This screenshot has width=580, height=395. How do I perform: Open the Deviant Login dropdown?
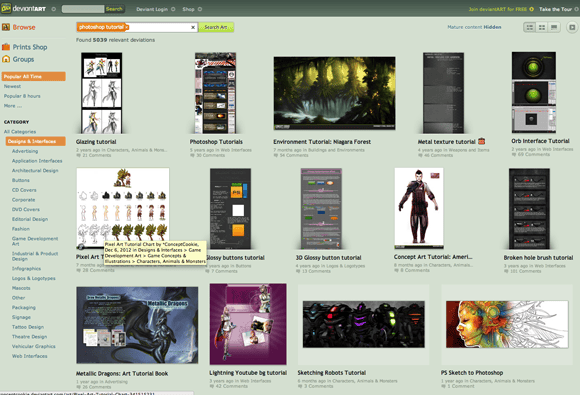pos(173,9)
